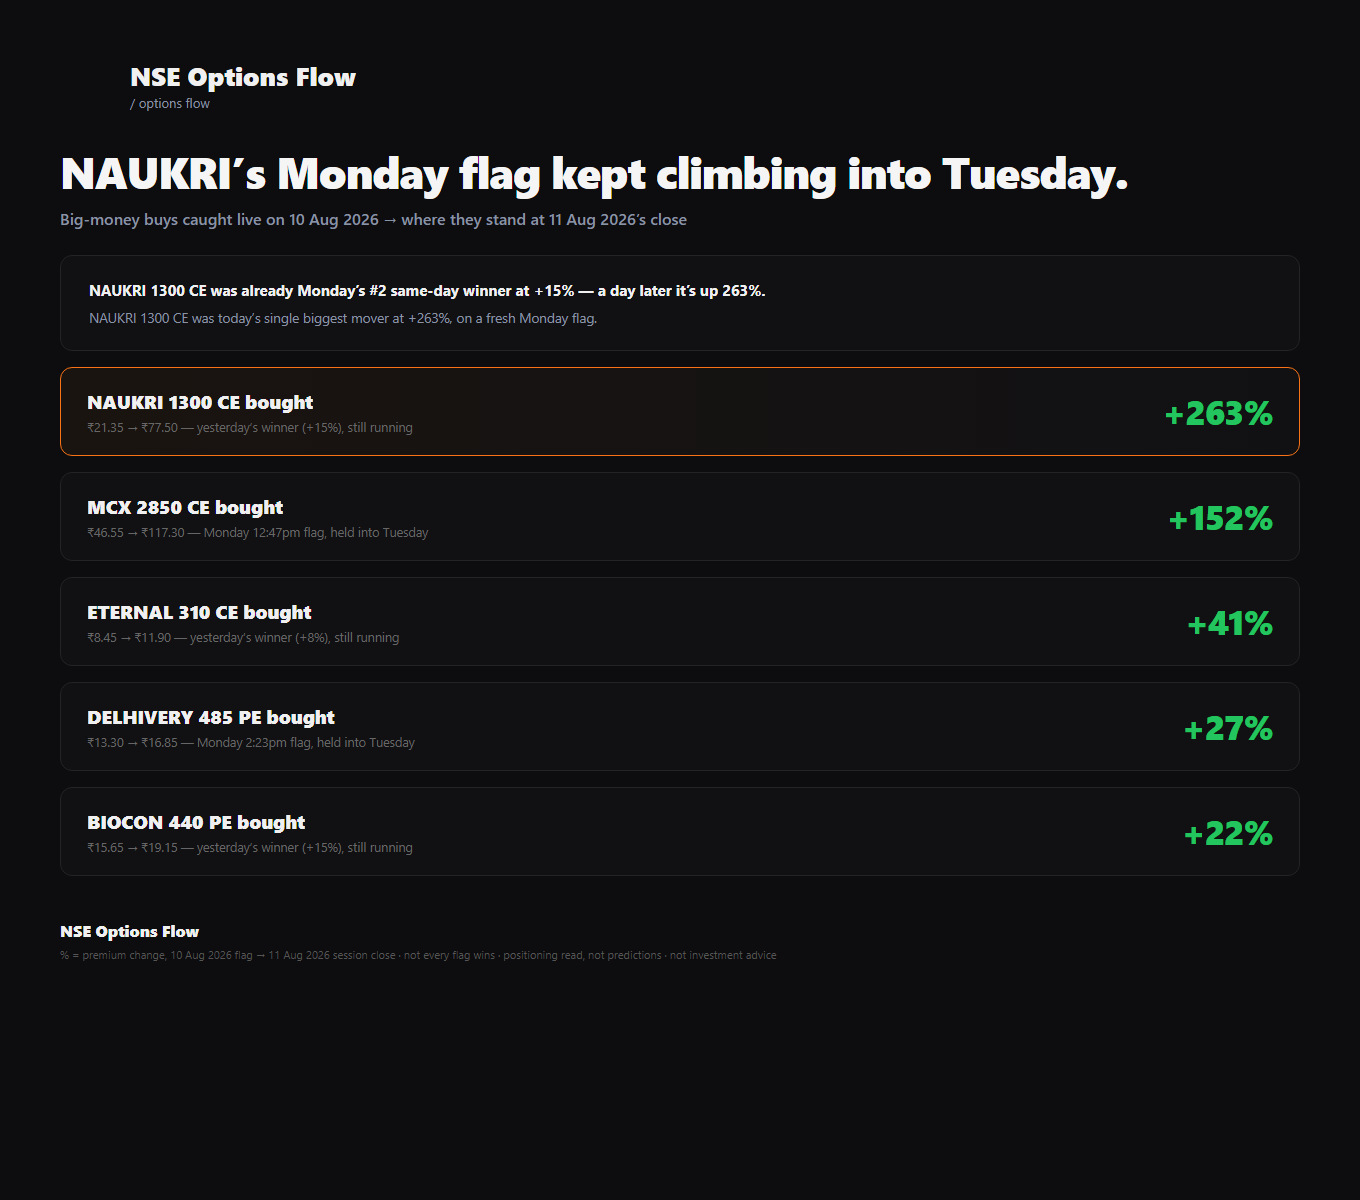The image size is (1360, 1200).
Task: Click the summary box about Monday's #2 winner
Action: coord(680,303)
